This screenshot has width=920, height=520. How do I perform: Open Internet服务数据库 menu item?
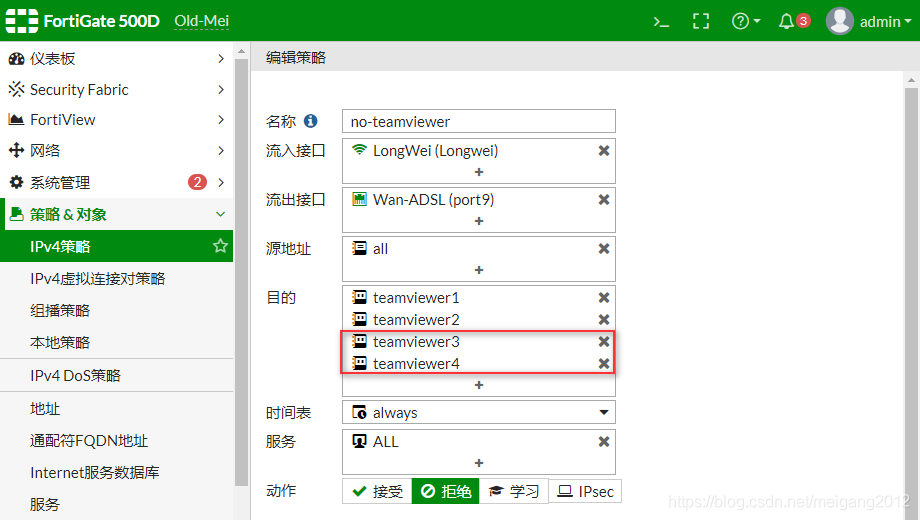click(94, 472)
